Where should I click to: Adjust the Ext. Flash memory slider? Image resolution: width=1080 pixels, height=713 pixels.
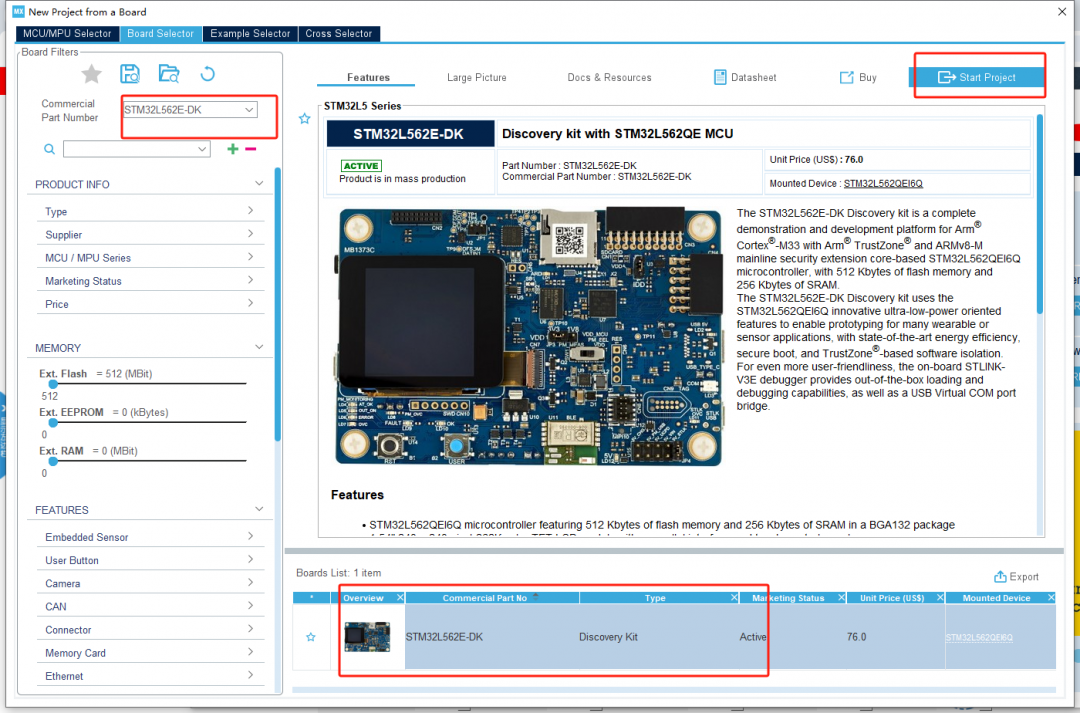(52, 384)
